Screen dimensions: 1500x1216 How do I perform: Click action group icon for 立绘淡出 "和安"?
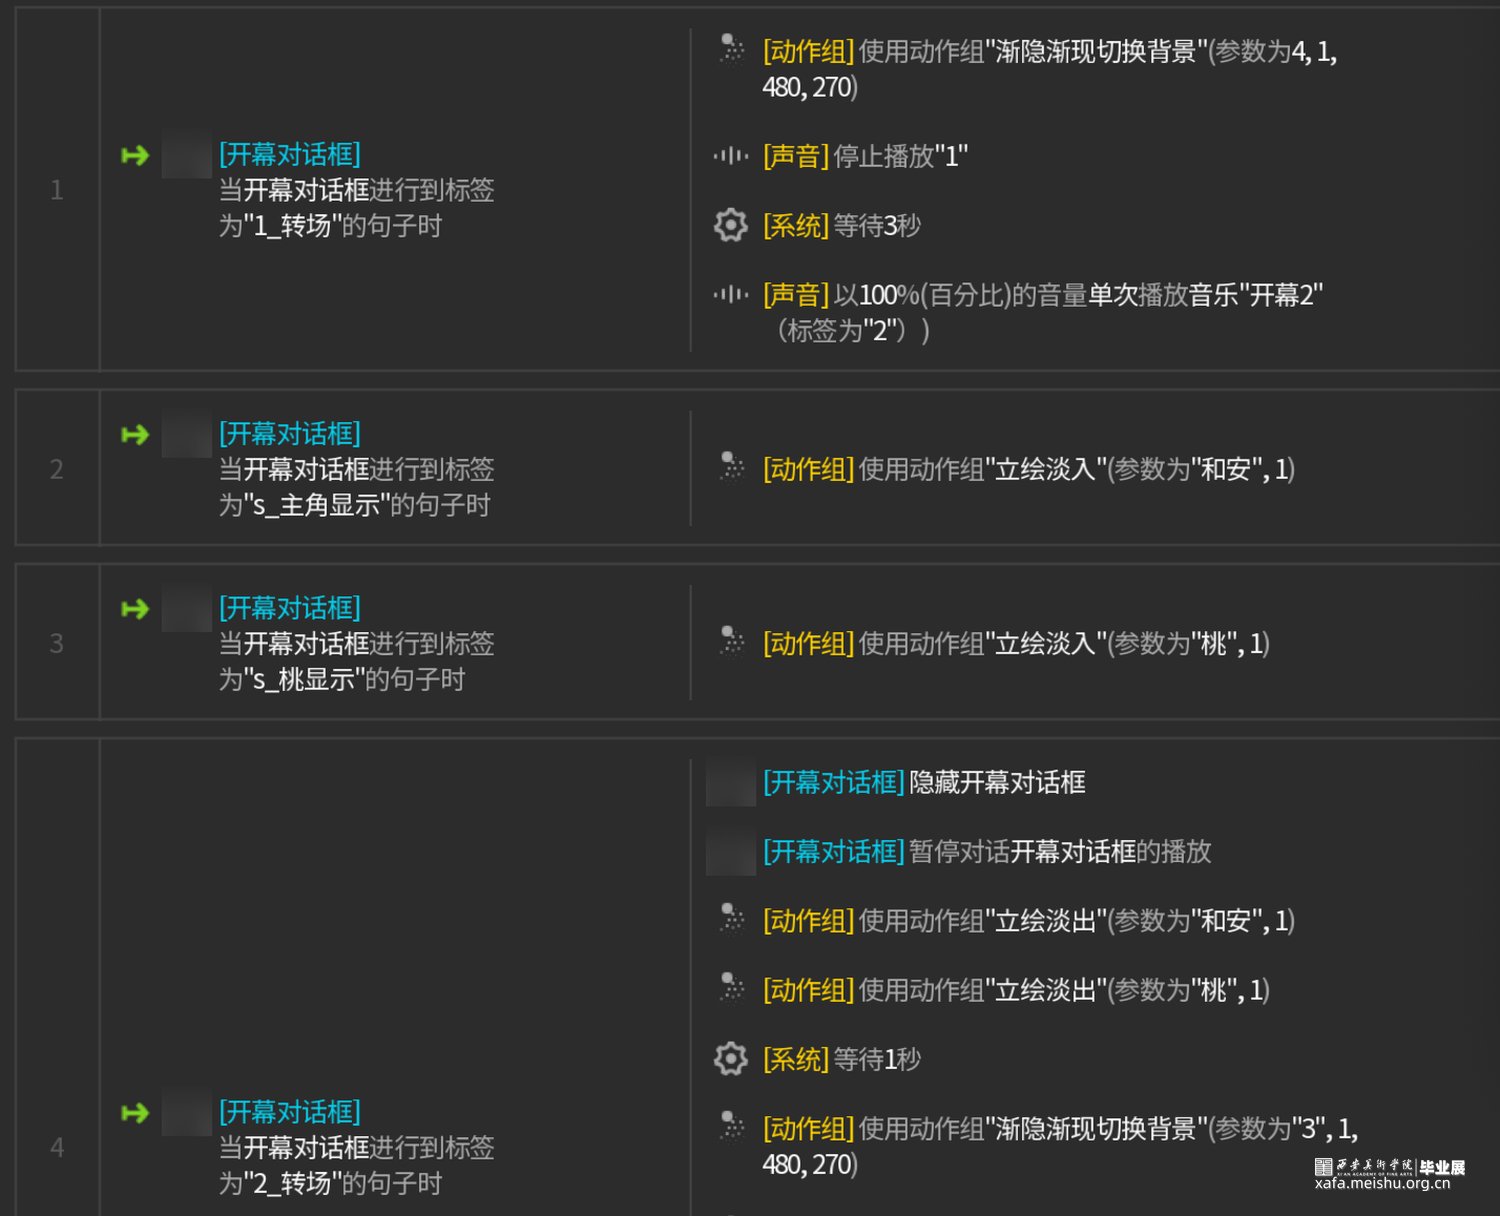coord(731,919)
